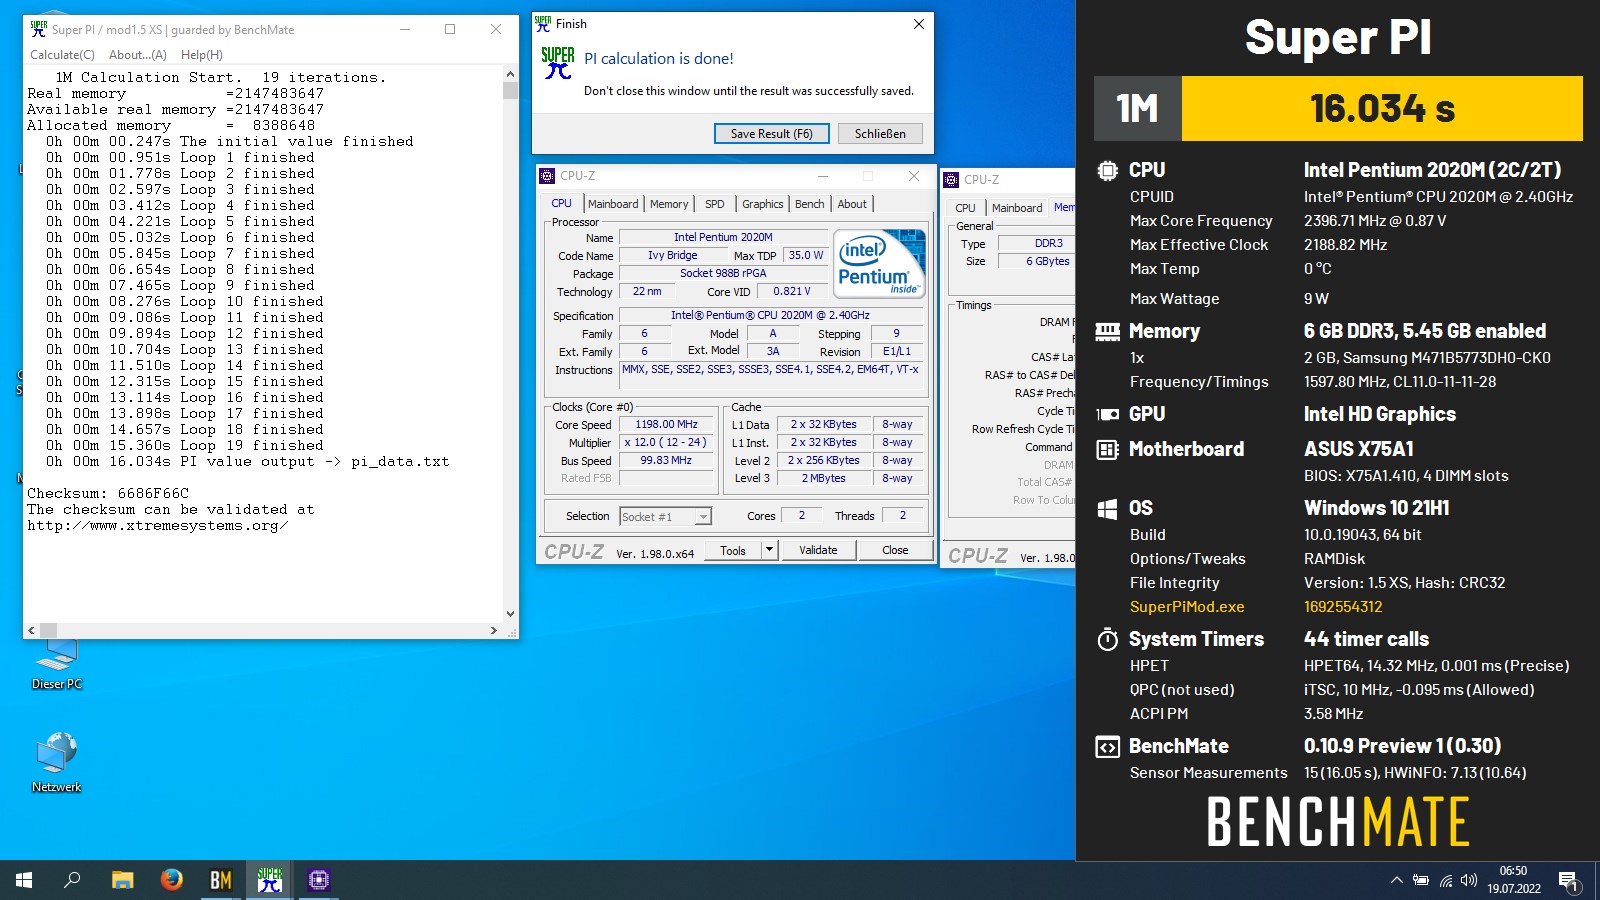Show hidden tray icons chevron
The width and height of the screenshot is (1600, 900).
(1396, 880)
